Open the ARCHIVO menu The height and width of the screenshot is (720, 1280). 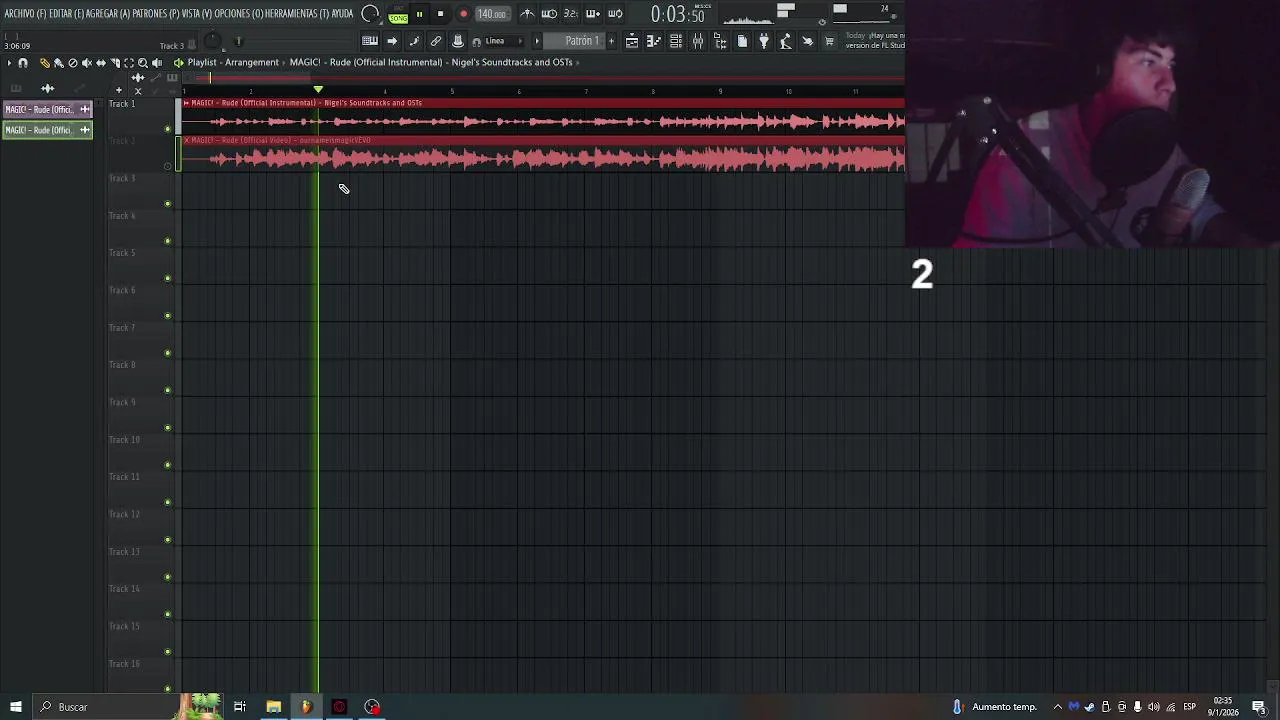24,14
